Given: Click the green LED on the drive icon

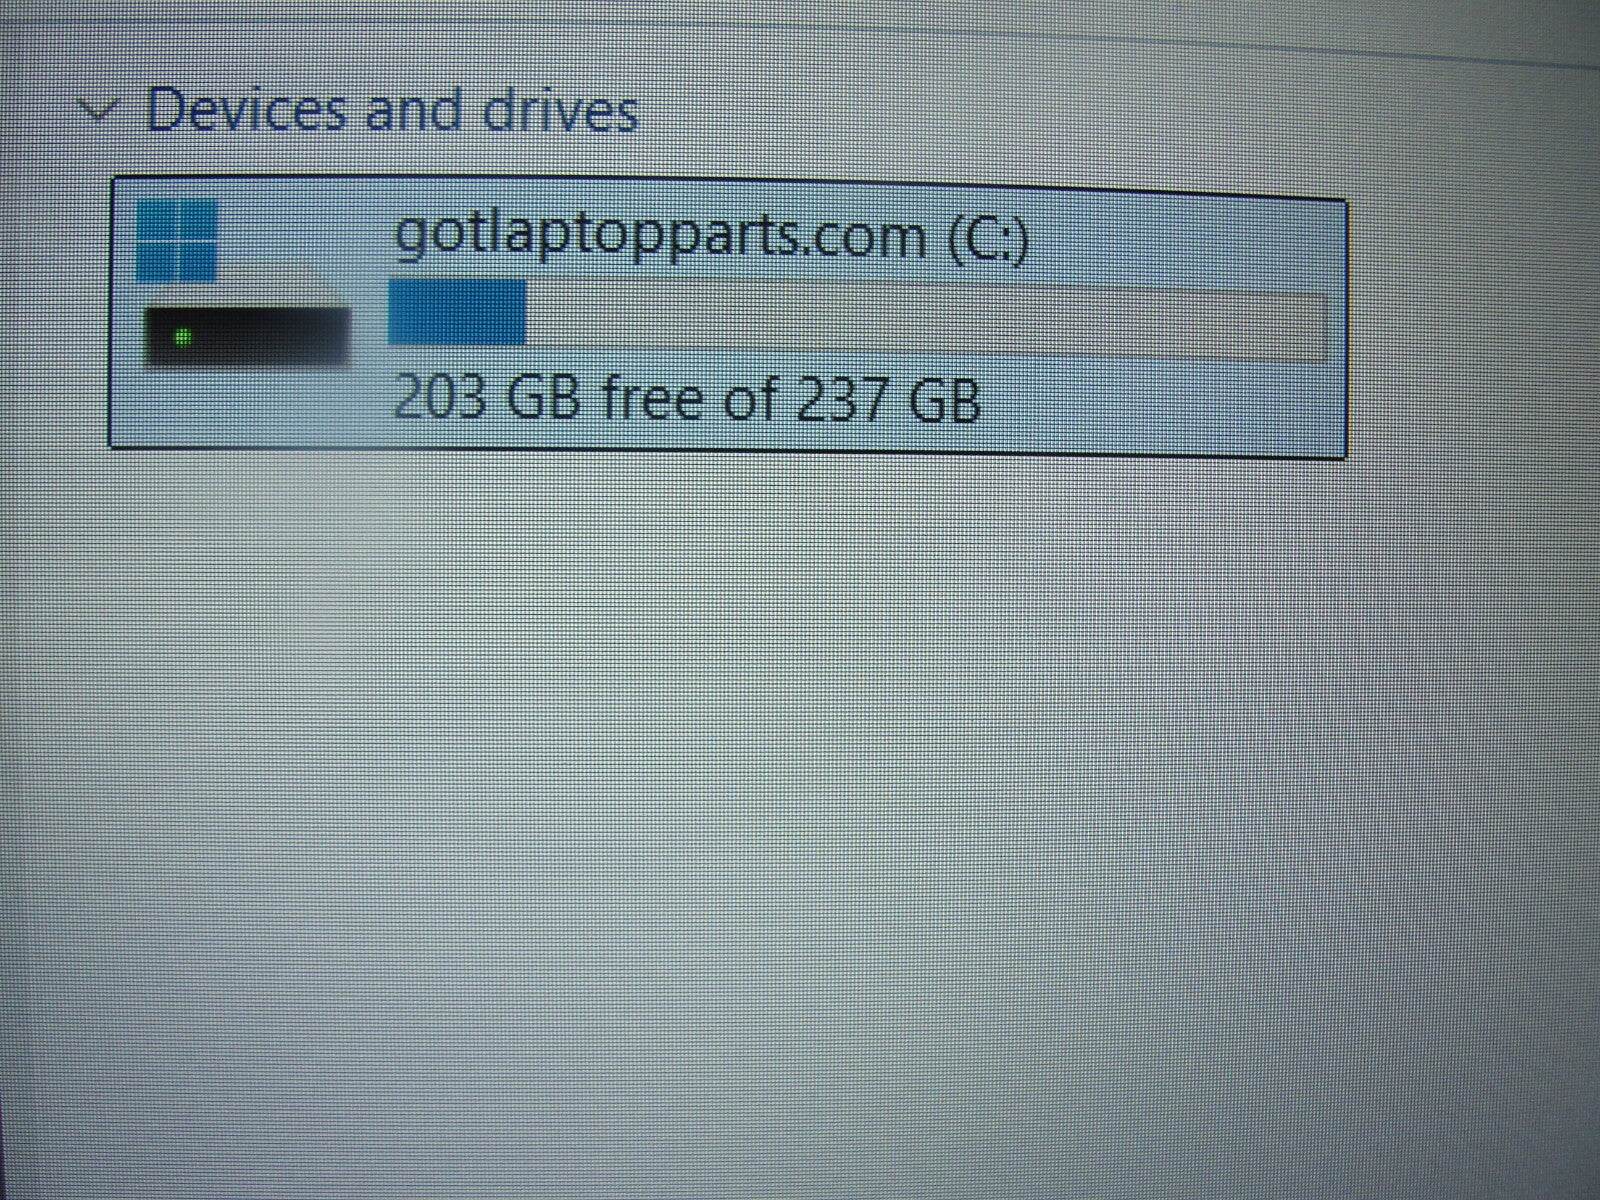Looking at the screenshot, I should 182,336.
